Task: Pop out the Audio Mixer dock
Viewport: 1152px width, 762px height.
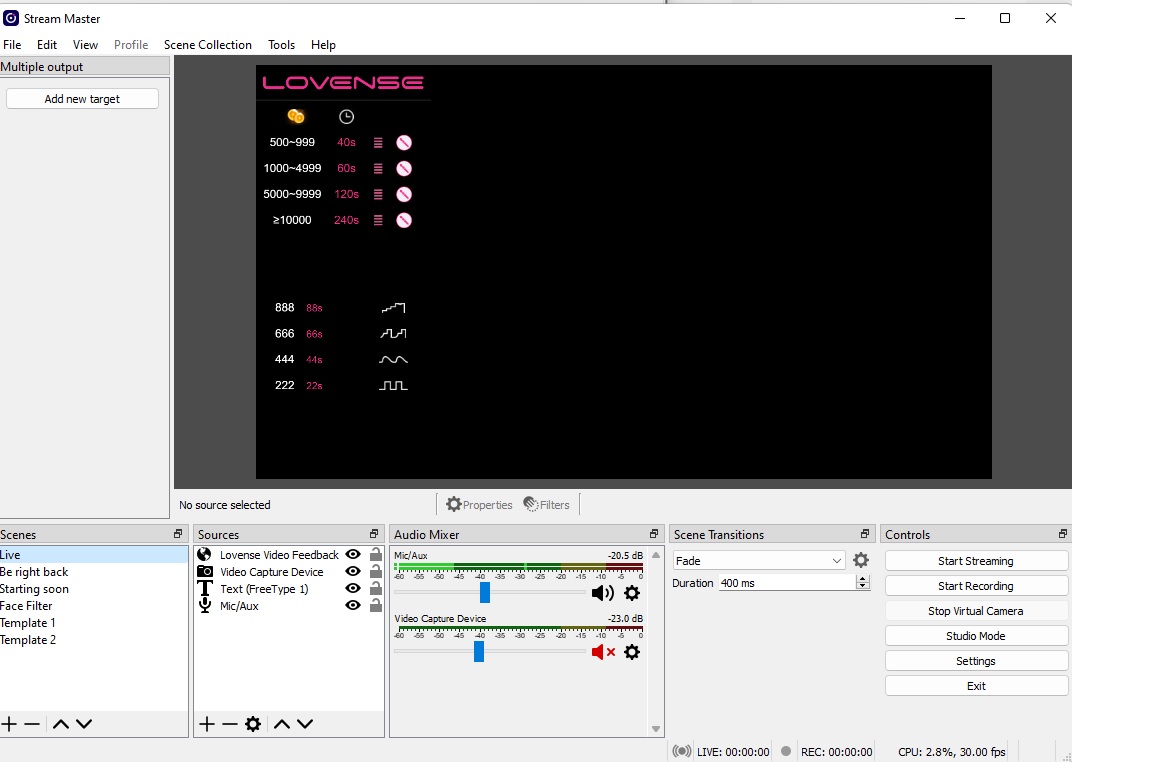Action: pos(654,534)
